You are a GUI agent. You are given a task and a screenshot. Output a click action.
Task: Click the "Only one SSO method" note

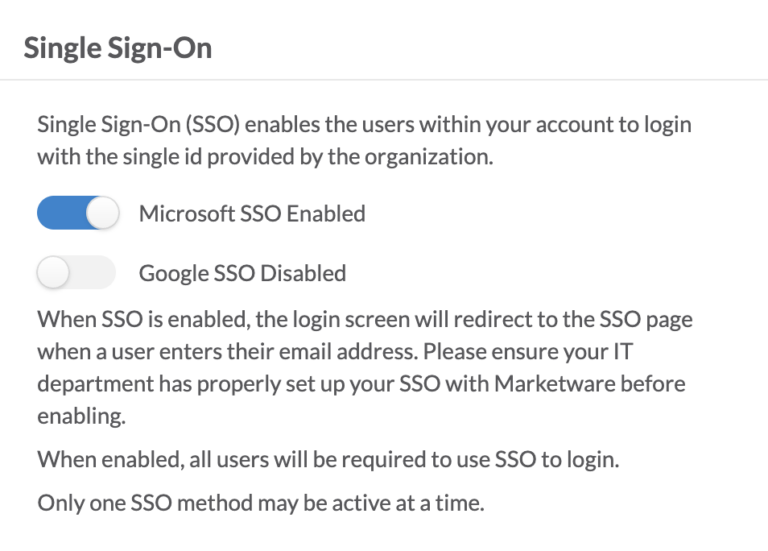pyautogui.click(x=261, y=503)
